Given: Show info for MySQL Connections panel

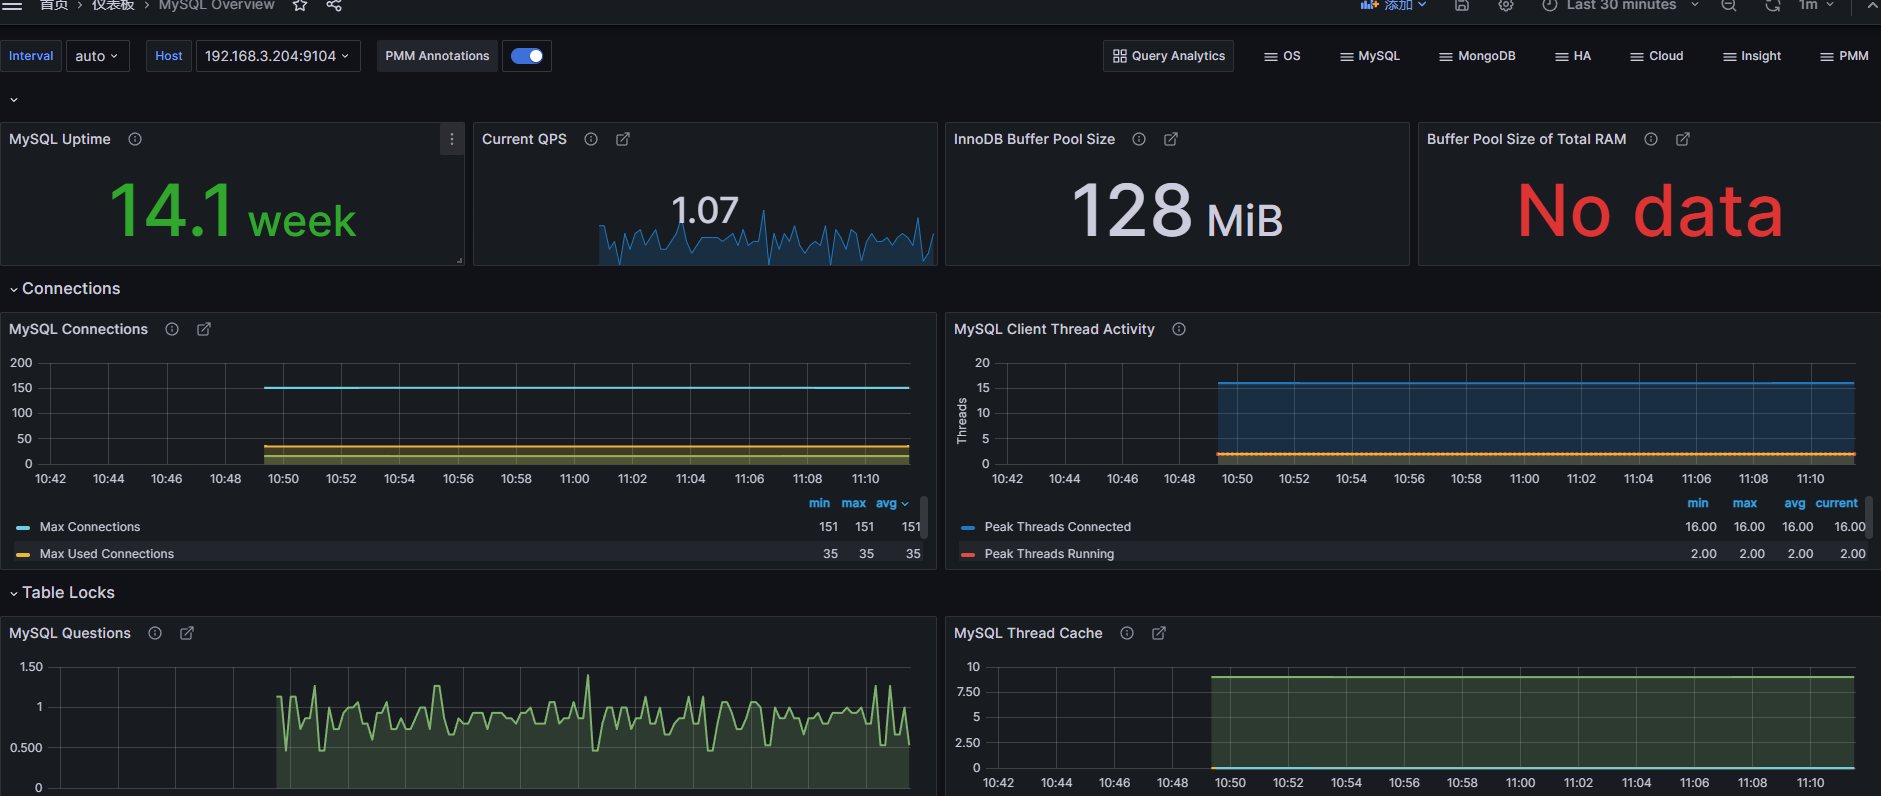Looking at the screenshot, I should (x=172, y=329).
